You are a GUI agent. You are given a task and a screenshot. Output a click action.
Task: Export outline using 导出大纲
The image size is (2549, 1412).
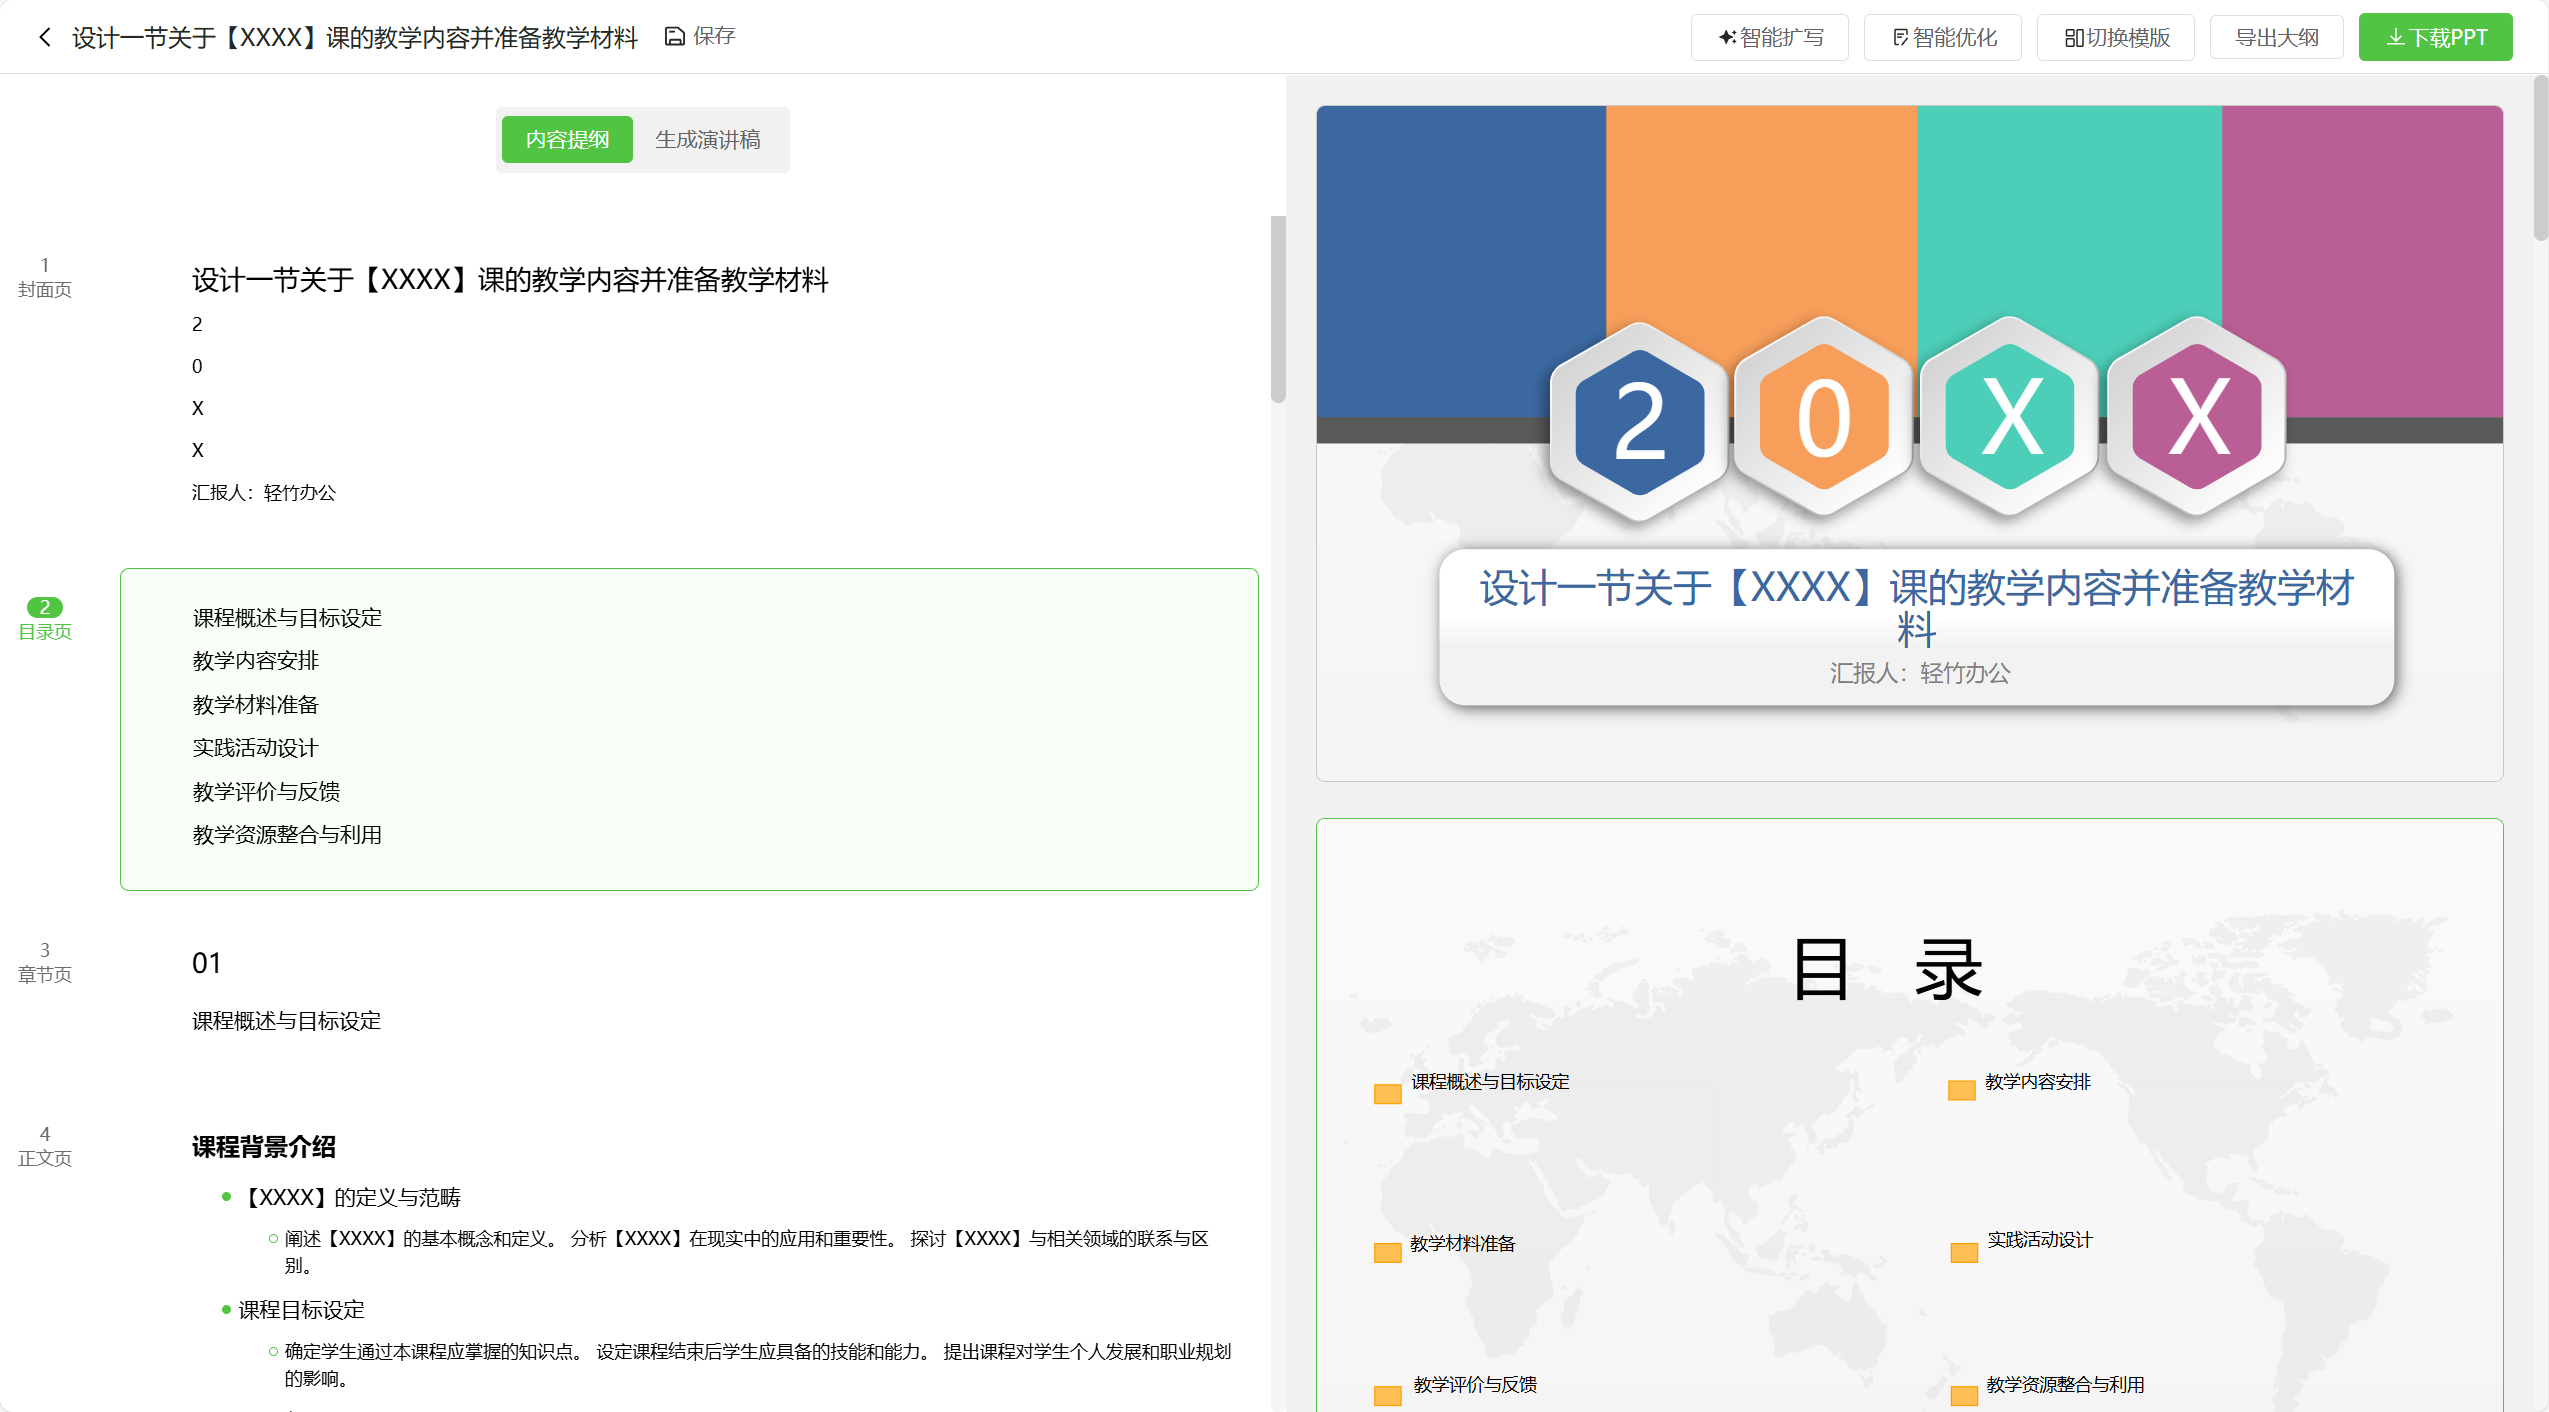pos(2275,36)
